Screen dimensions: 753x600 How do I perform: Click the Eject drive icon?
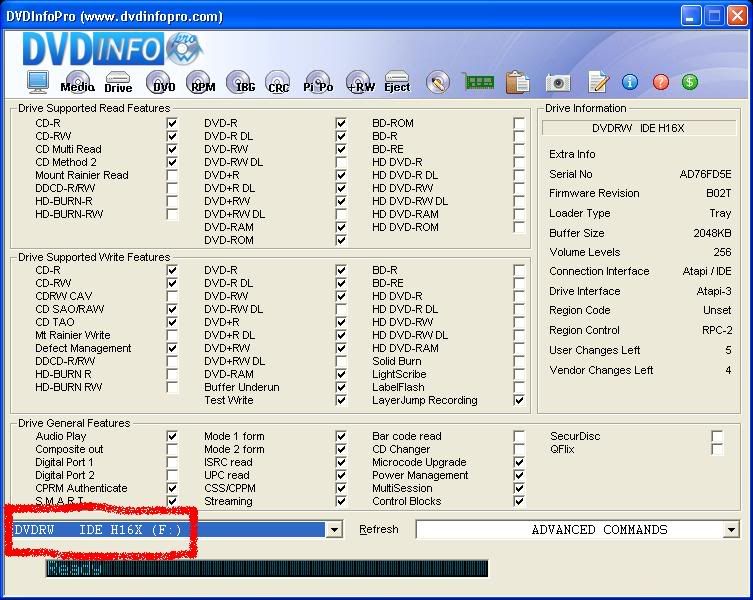point(397,82)
